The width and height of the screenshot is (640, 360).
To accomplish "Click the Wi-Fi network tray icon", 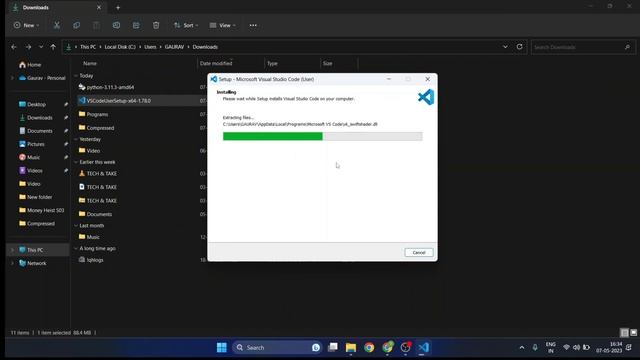I will pyautogui.click(x=566, y=348).
